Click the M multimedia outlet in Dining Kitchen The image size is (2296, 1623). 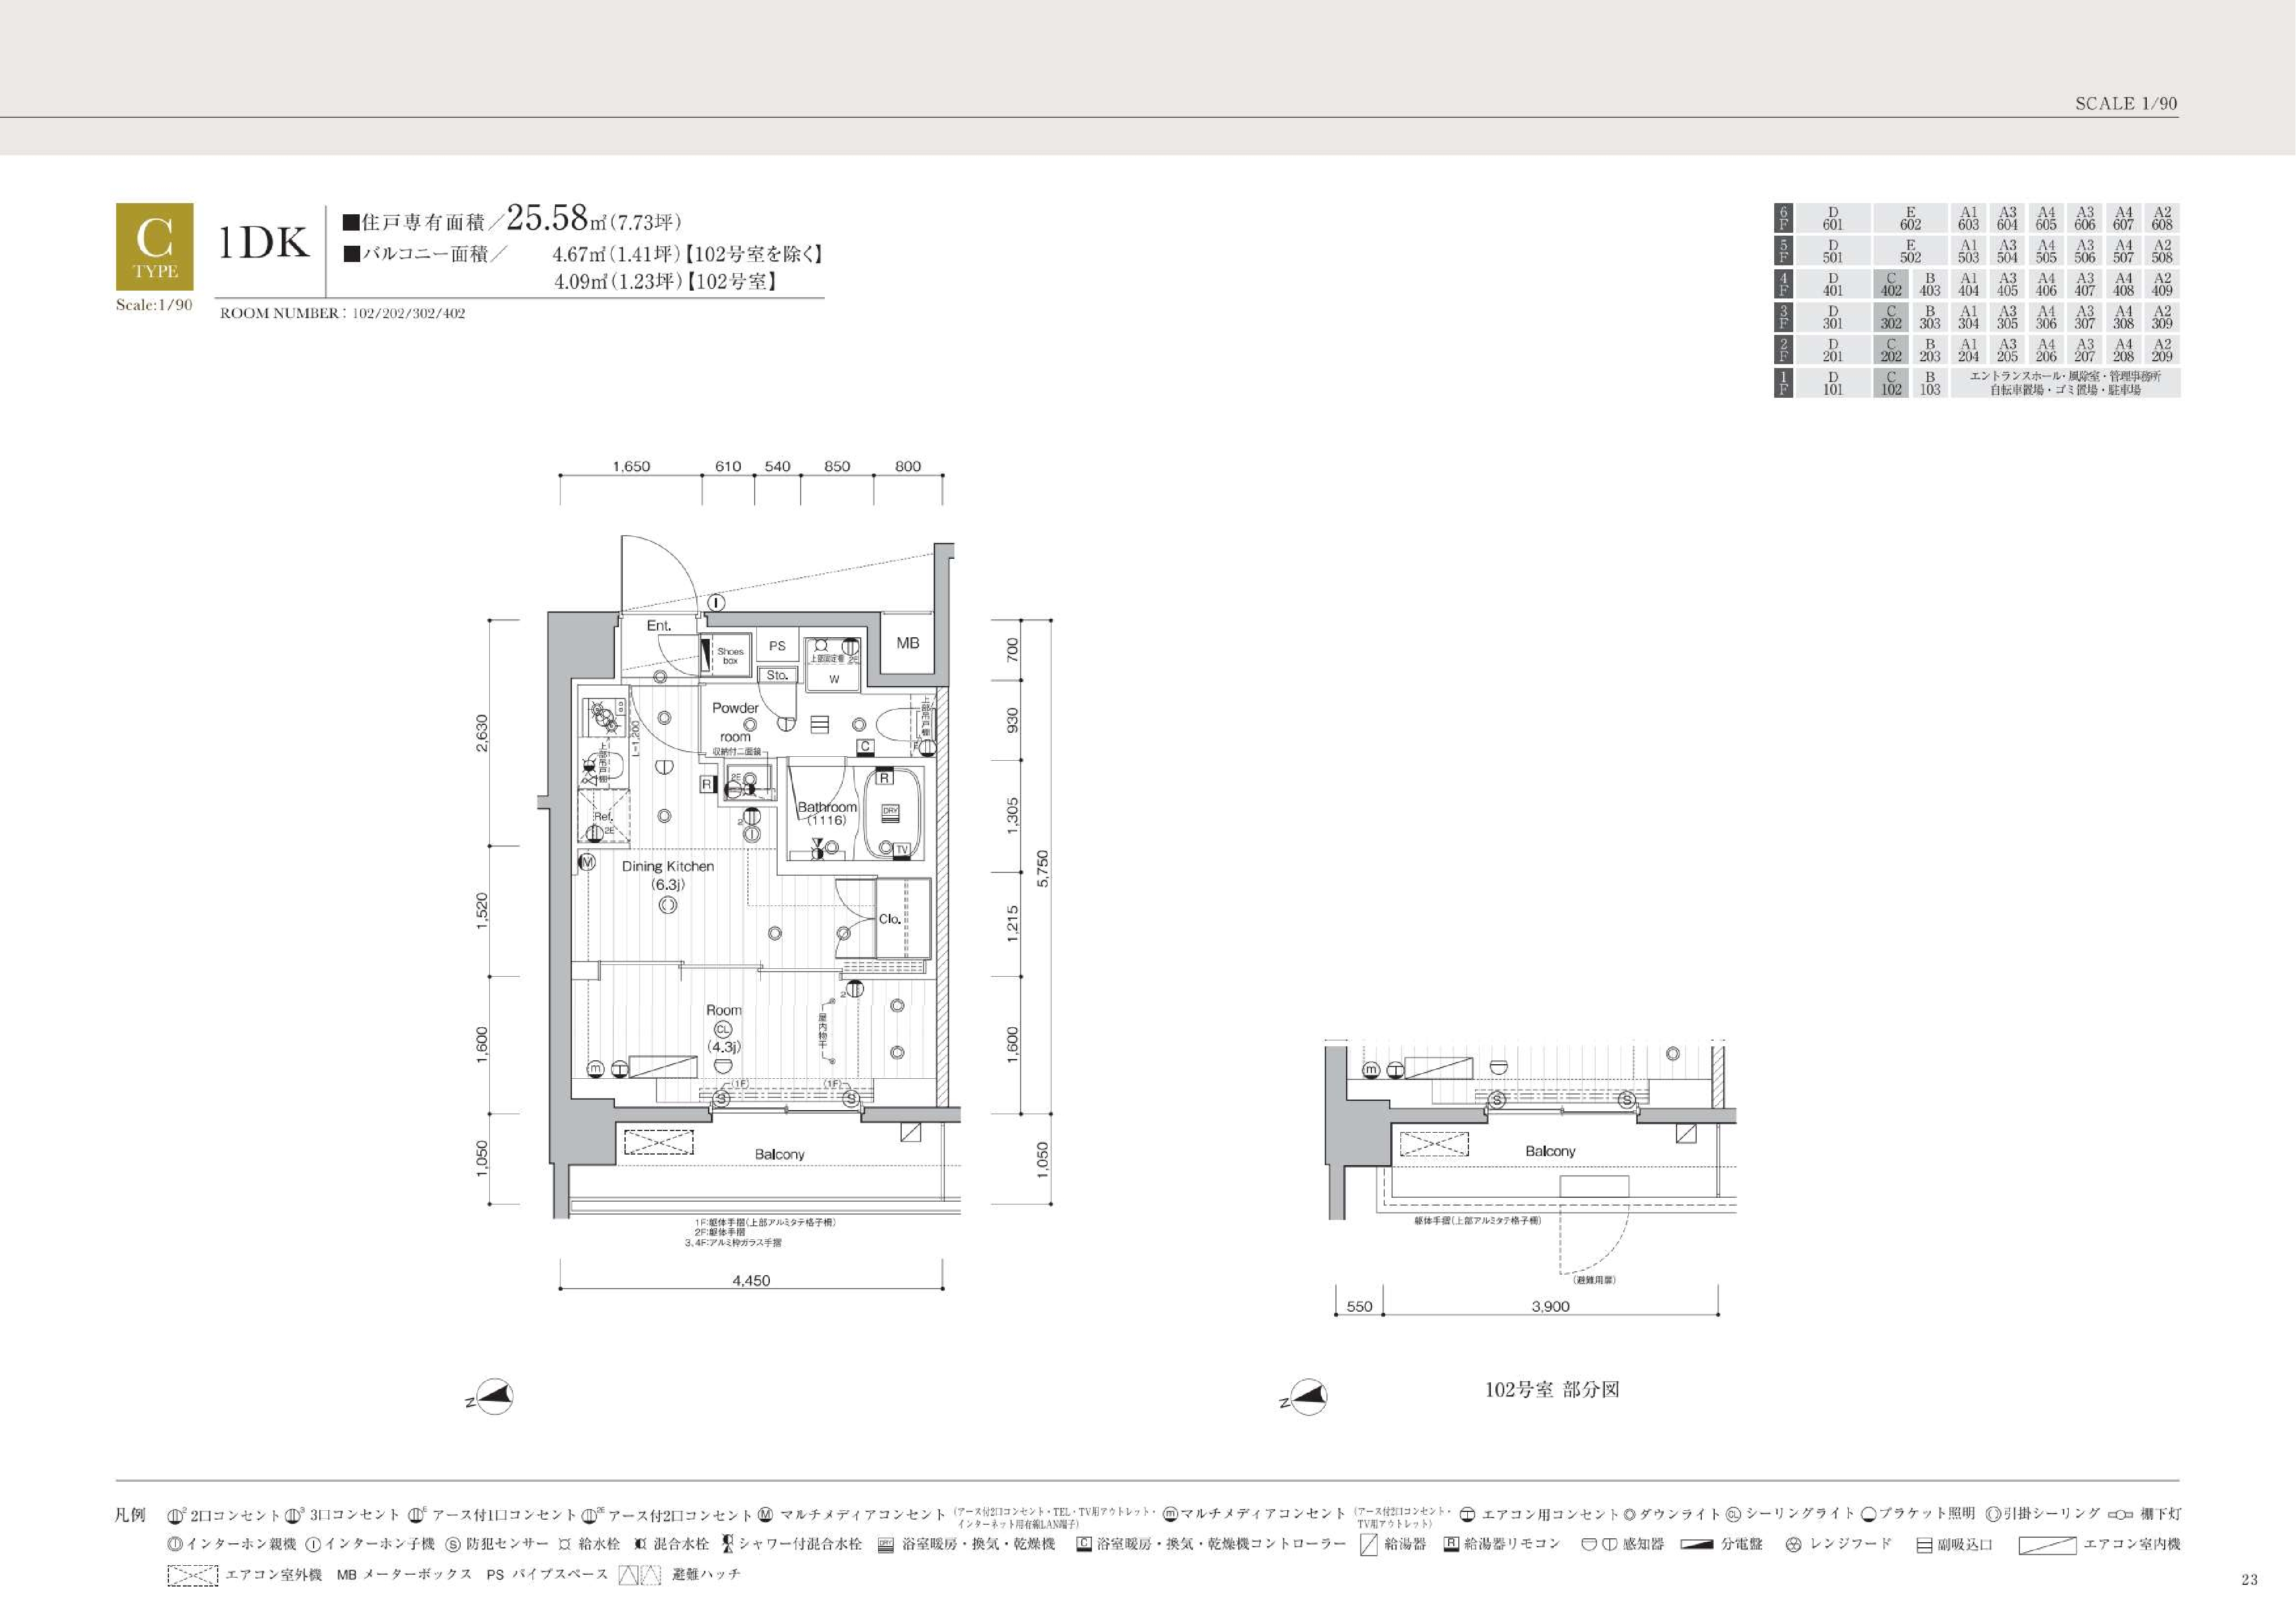(588, 861)
